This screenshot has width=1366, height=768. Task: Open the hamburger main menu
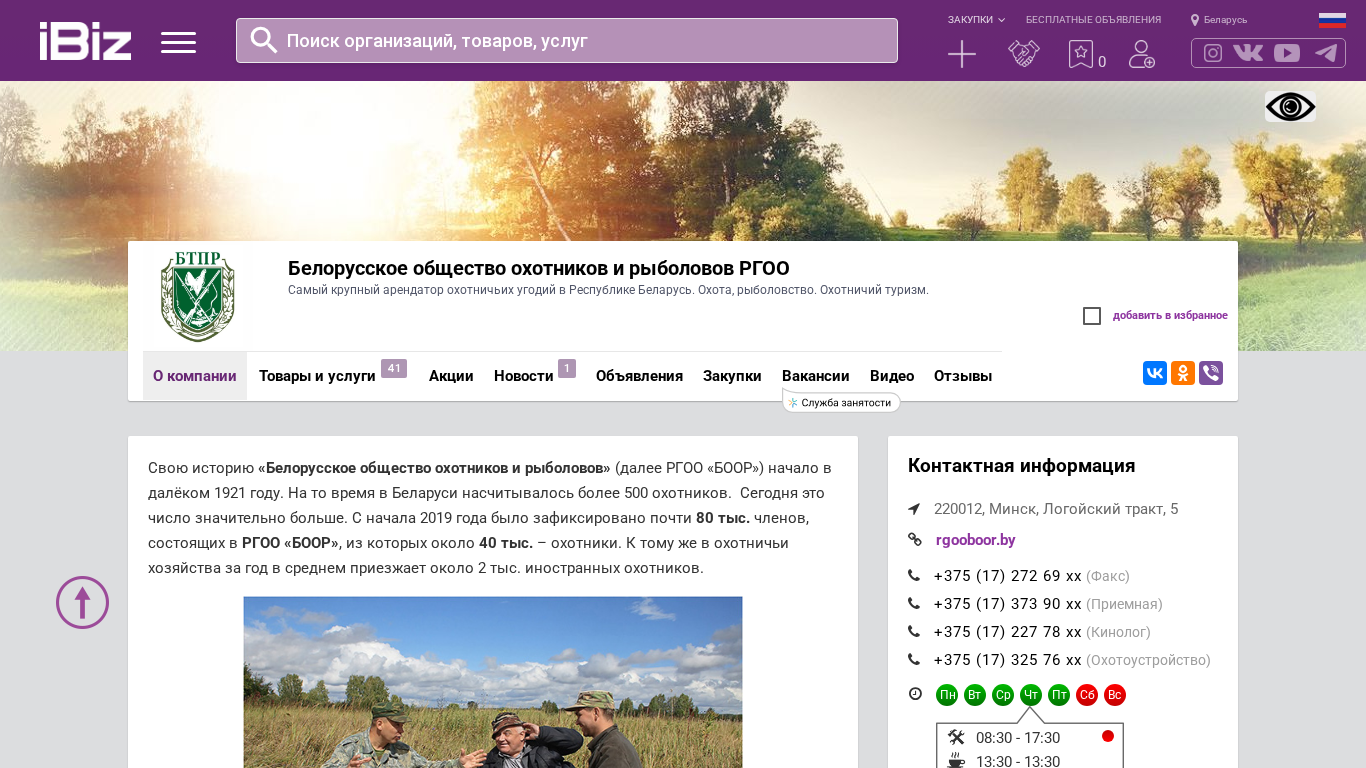pyautogui.click(x=178, y=42)
